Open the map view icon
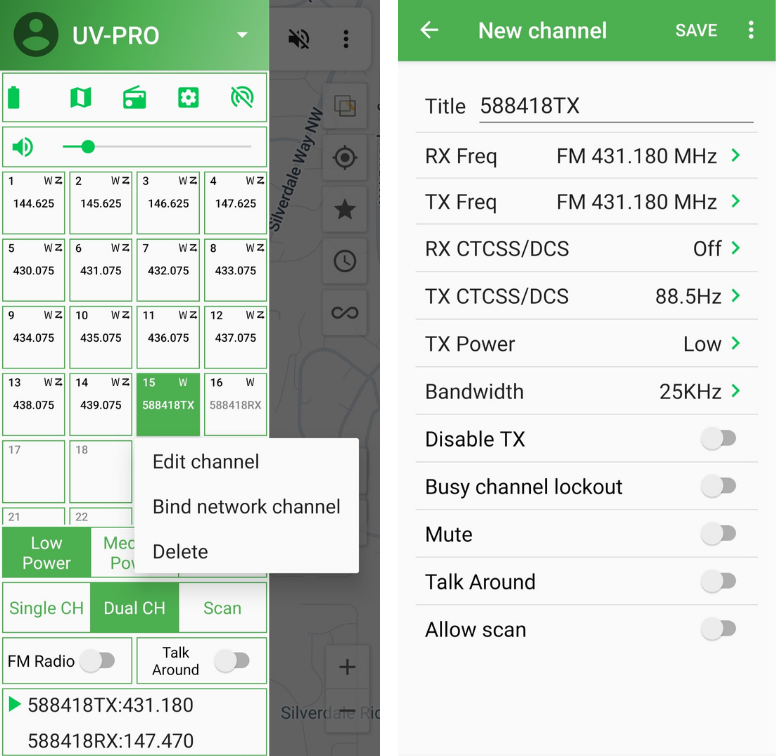This screenshot has width=776, height=756. [80, 97]
